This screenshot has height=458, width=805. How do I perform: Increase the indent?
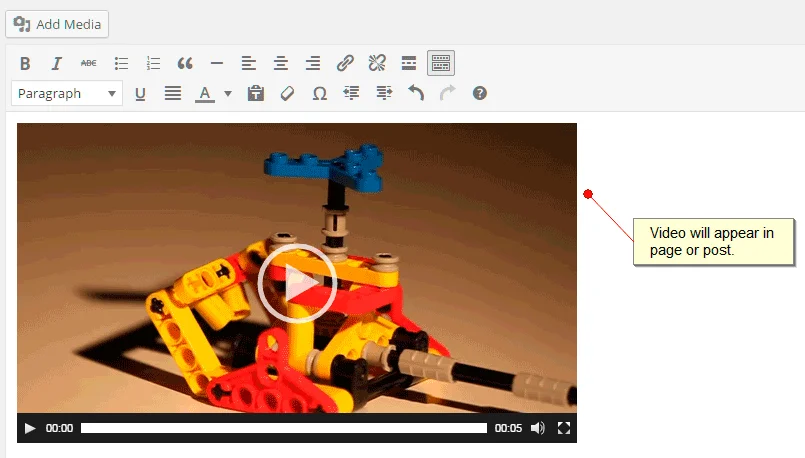coord(384,93)
